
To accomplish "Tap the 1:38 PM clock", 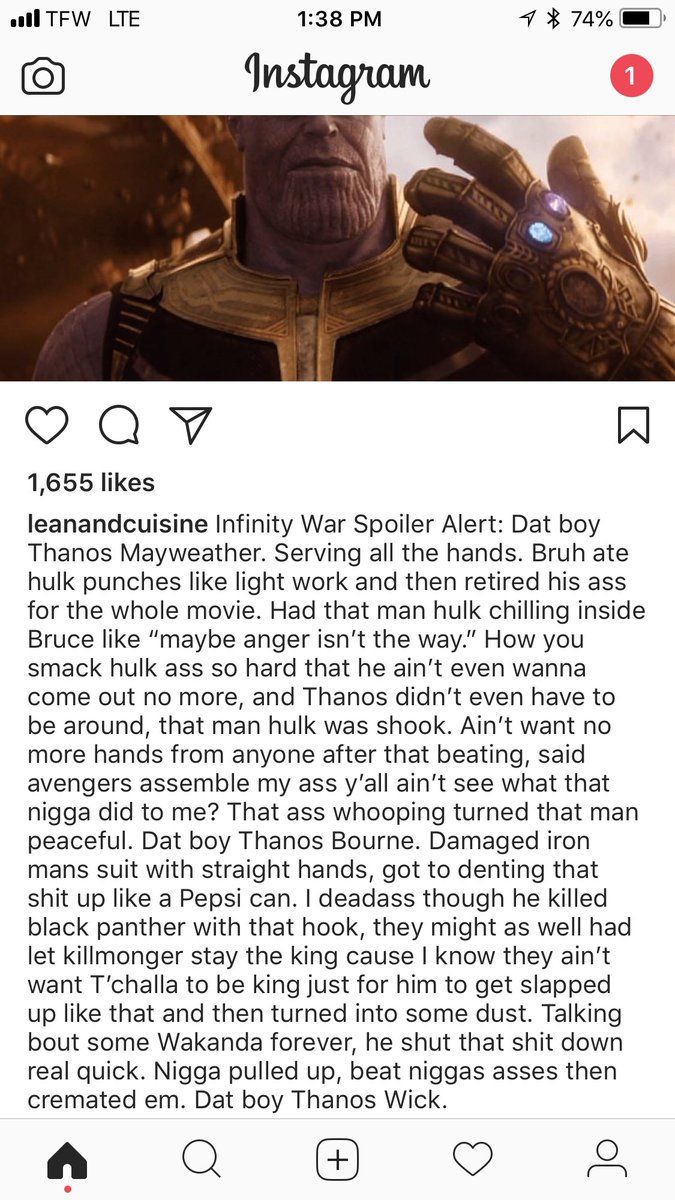I will coord(339,18).
